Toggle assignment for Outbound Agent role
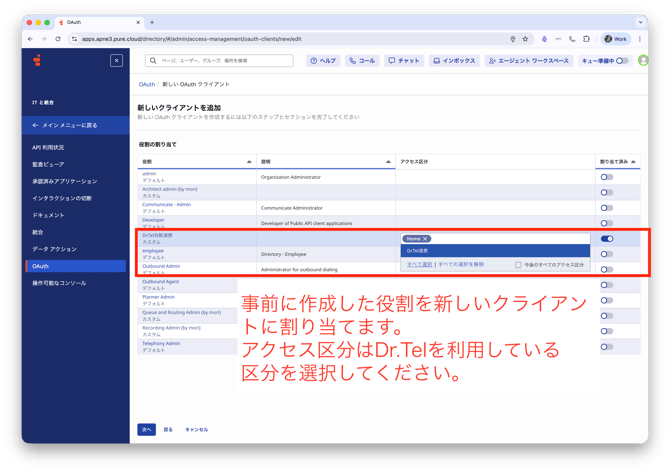 tap(607, 285)
